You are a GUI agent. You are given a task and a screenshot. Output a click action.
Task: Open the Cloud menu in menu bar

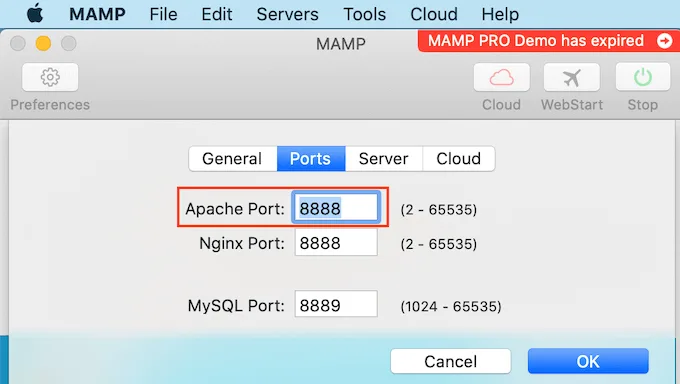tap(434, 14)
